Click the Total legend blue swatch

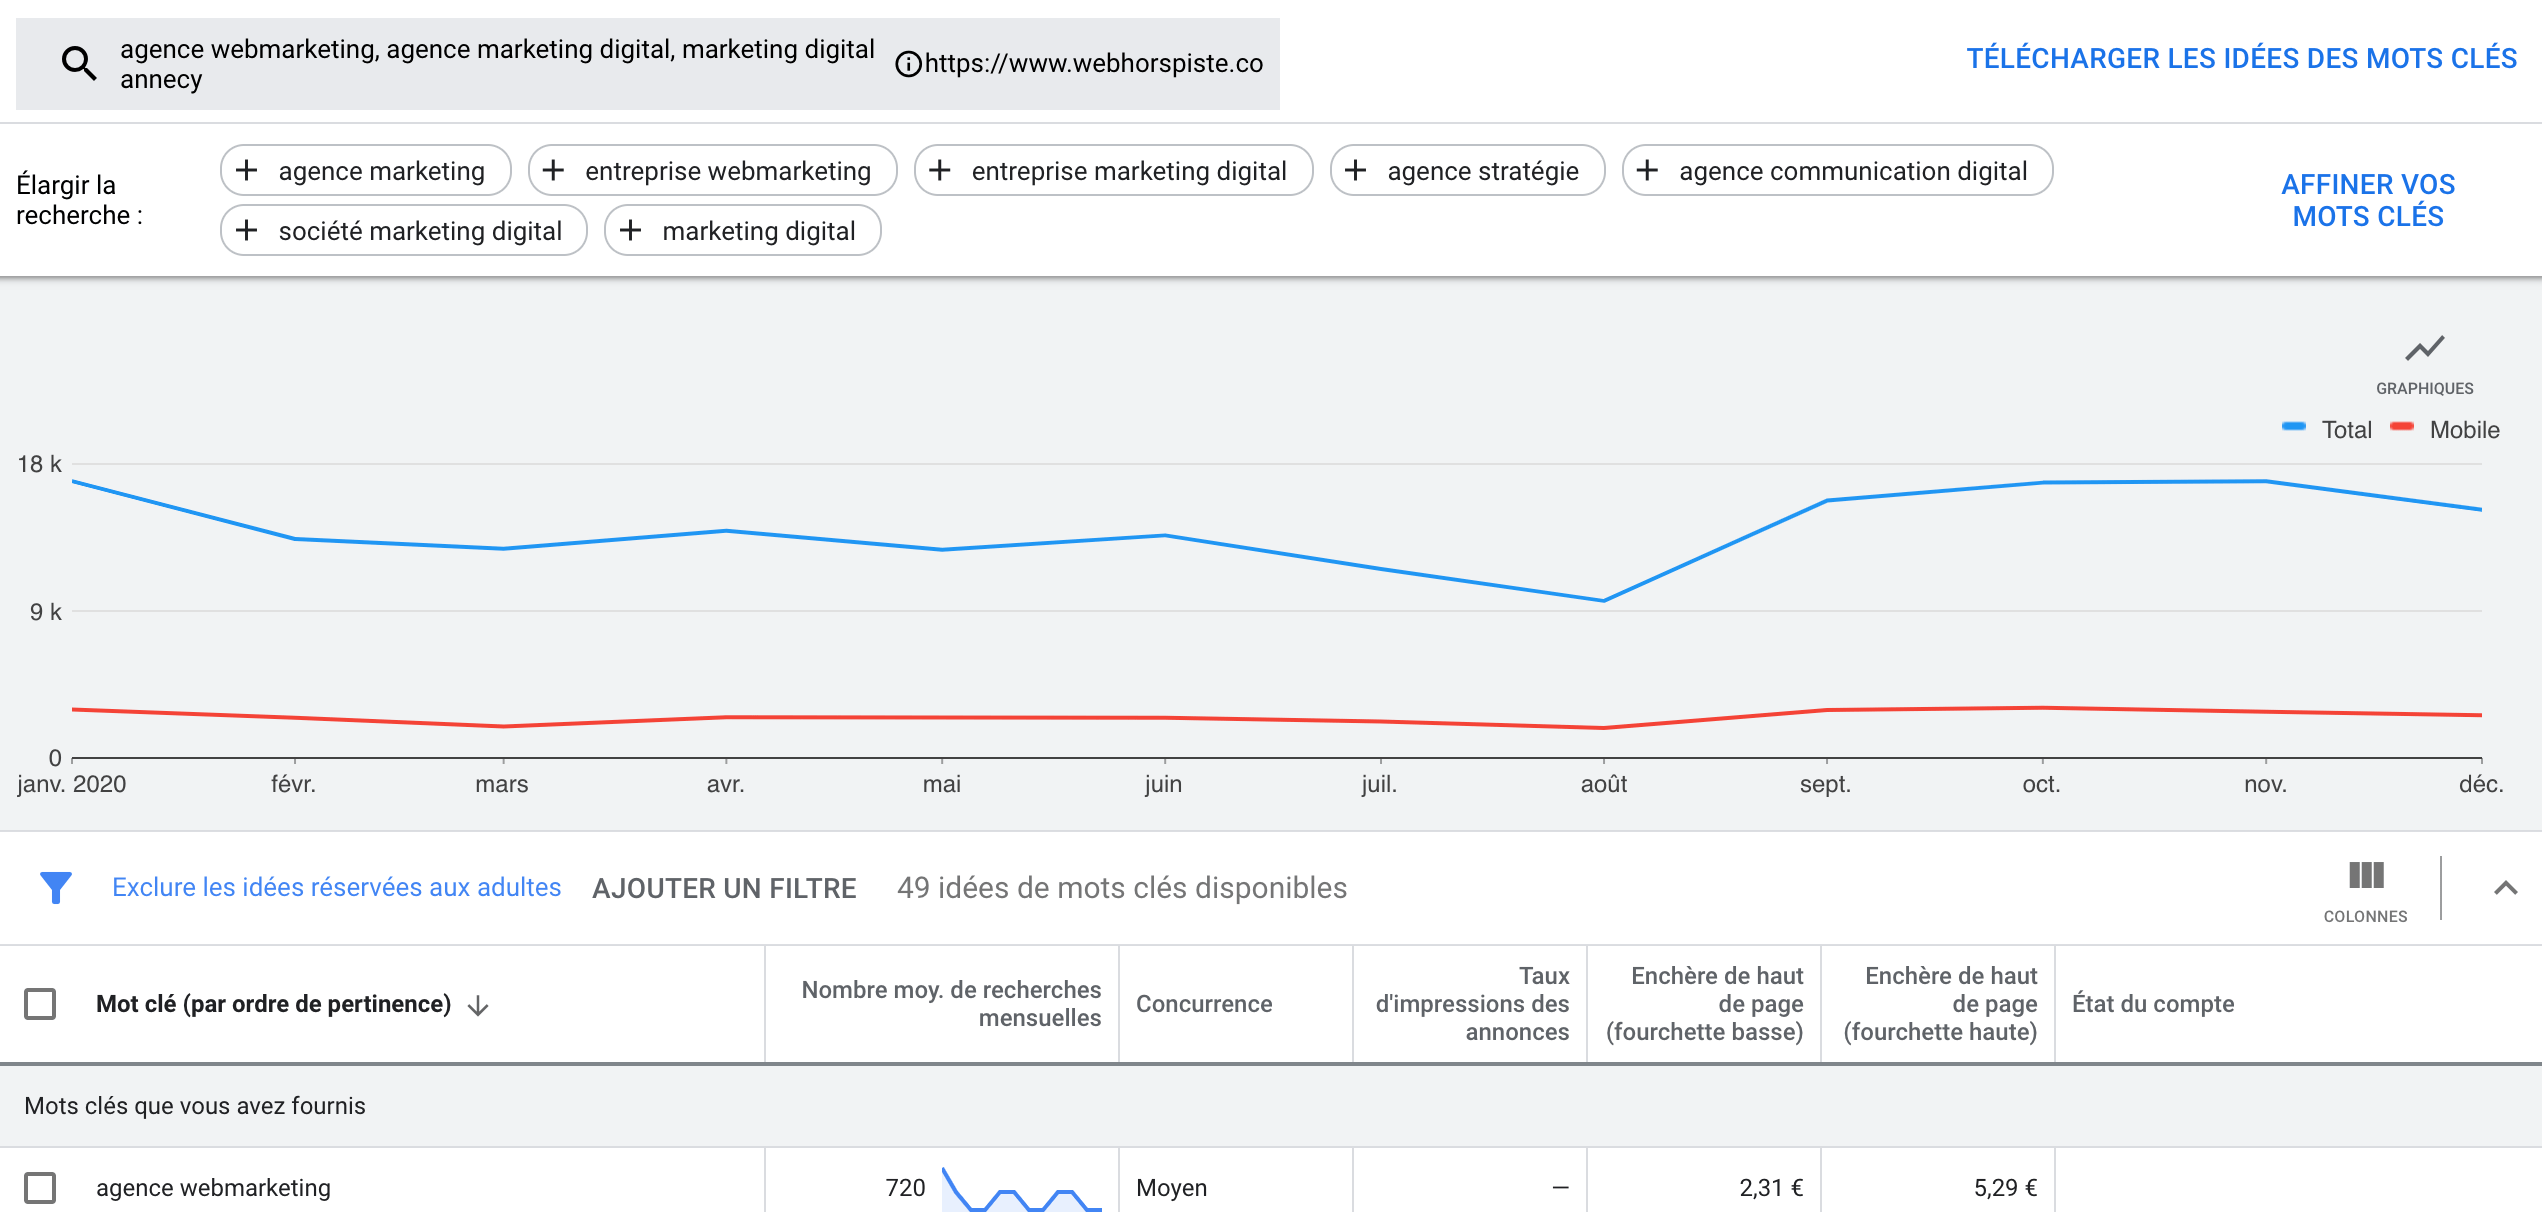point(2294,427)
